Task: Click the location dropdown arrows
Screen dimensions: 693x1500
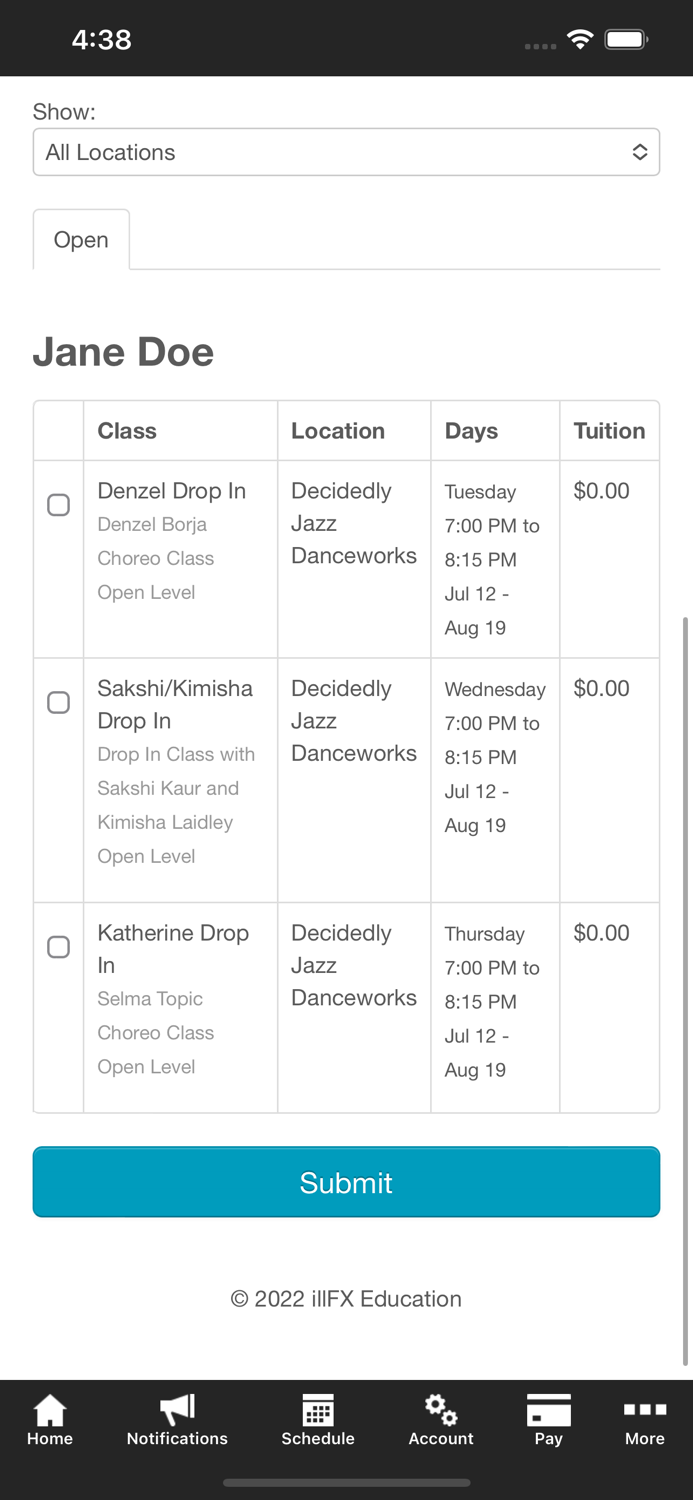Action: (640, 152)
